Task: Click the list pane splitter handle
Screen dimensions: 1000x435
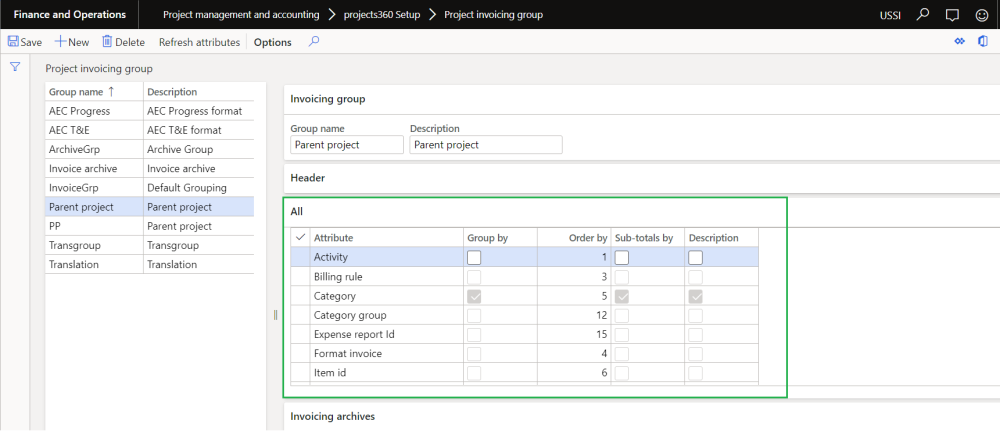Action: point(275,314)
